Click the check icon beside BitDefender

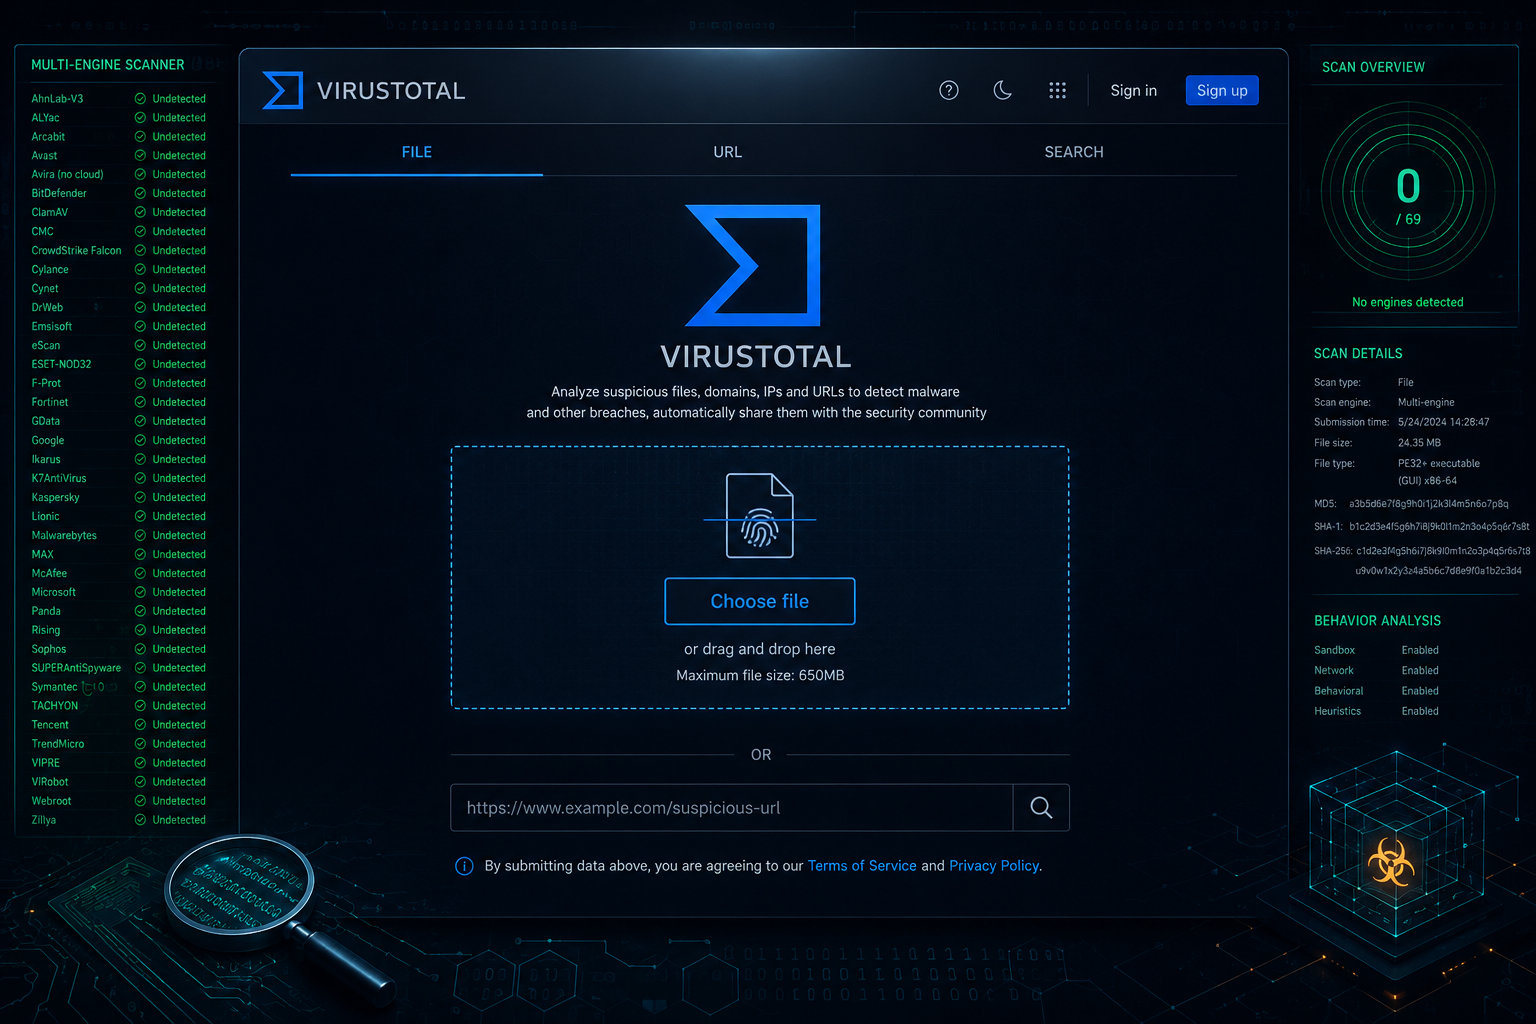coord(140,194)
